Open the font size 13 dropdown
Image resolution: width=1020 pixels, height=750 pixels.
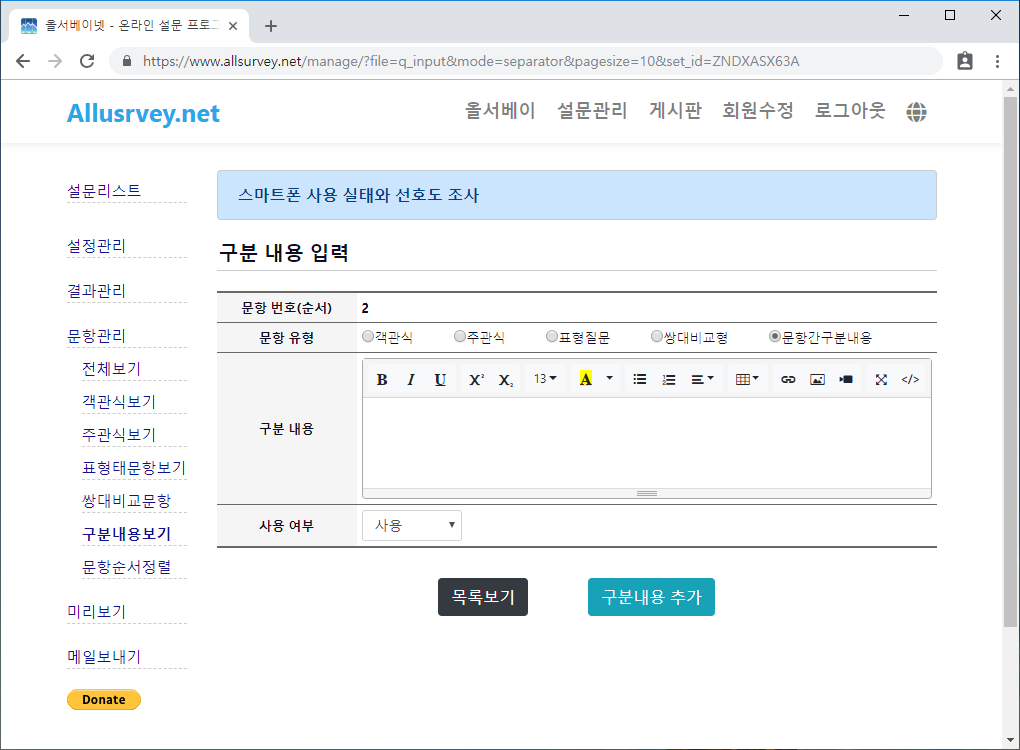[x=545, y=380]
